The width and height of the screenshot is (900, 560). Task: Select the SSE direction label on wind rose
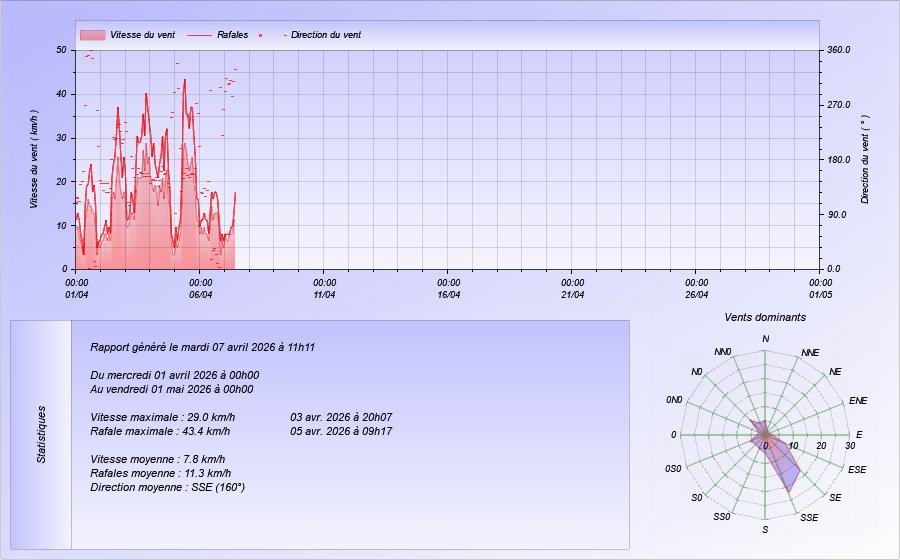tap(809, 517)
